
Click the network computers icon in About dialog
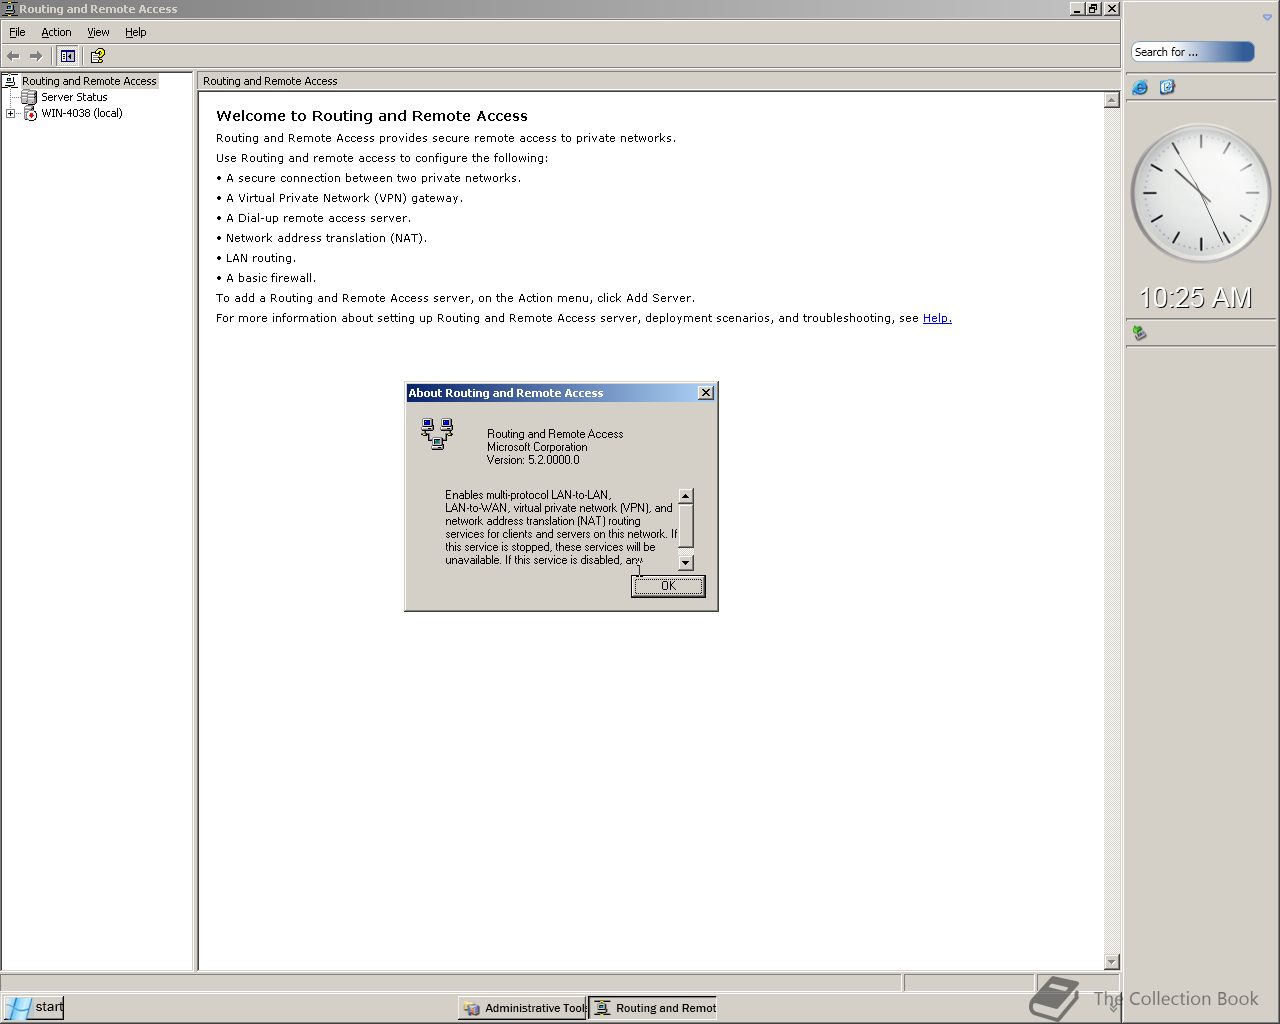pos(437,434)
